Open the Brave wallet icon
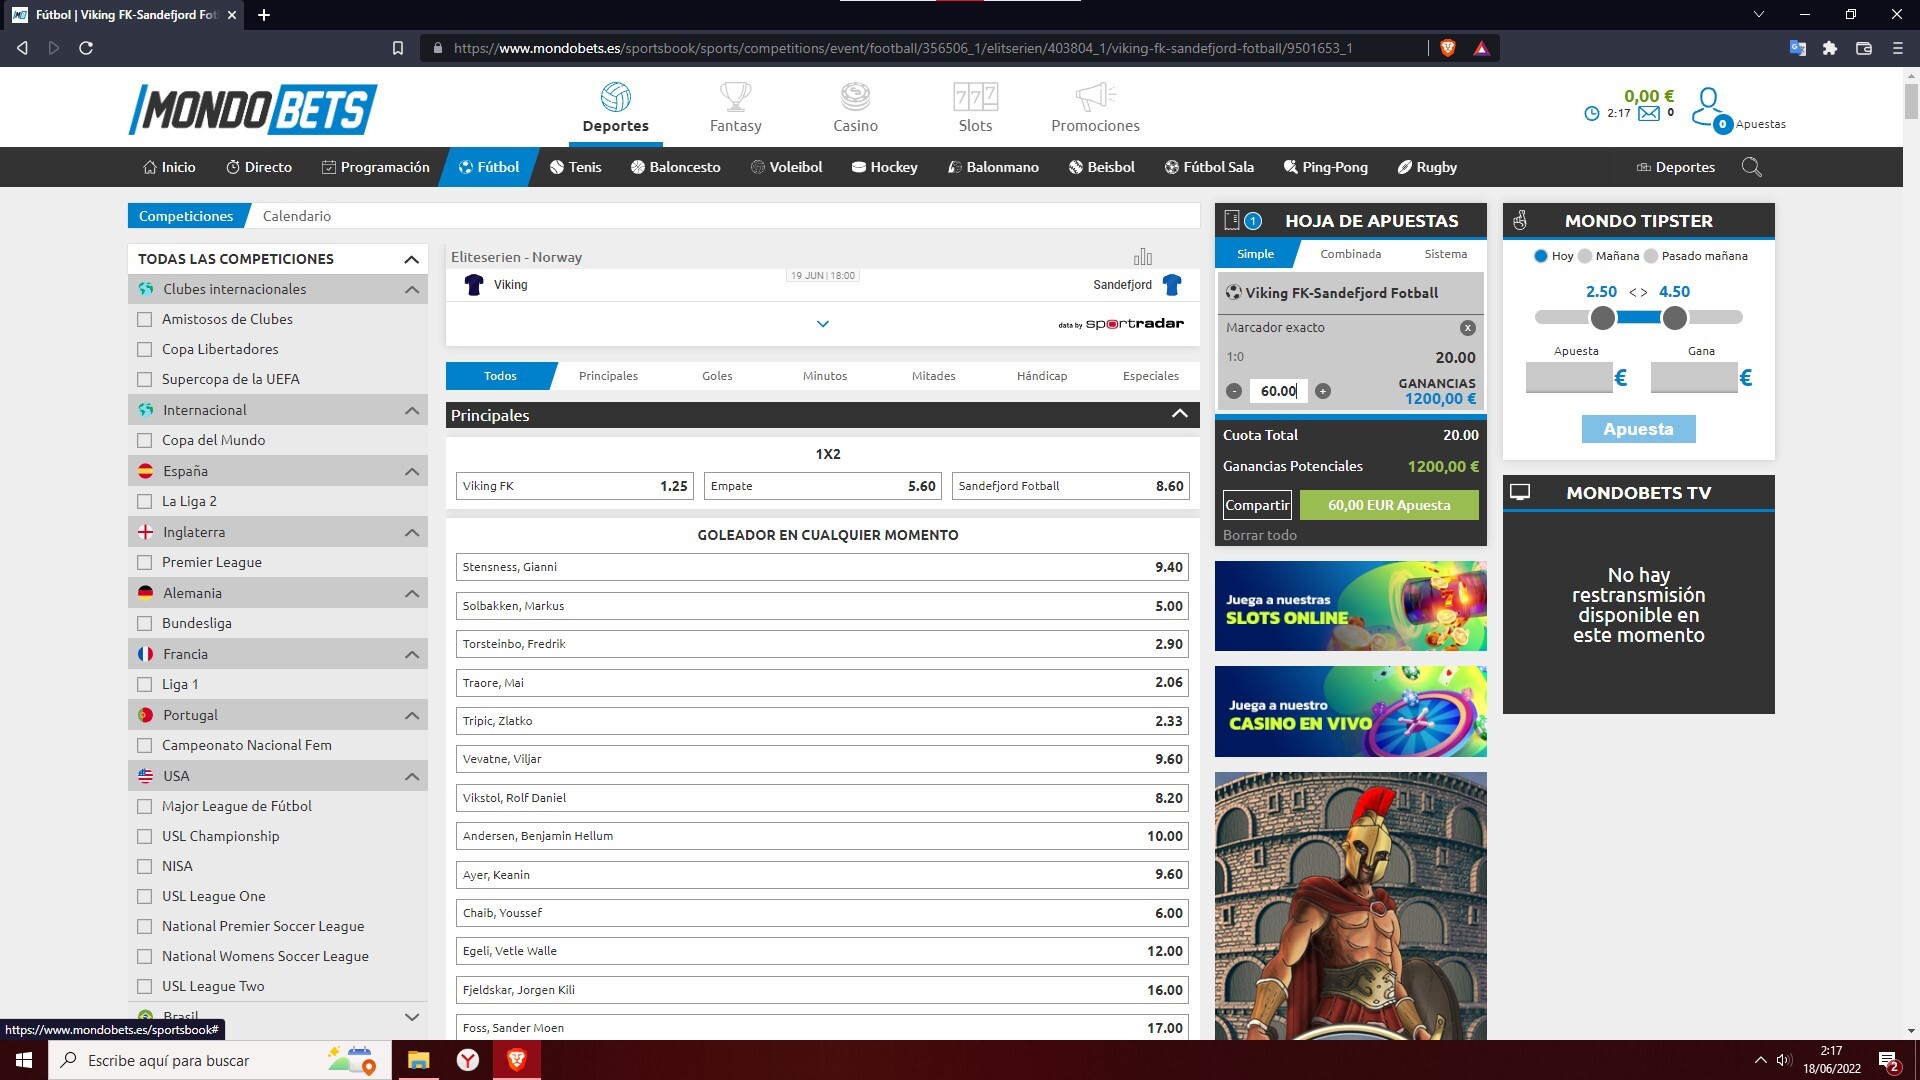The image size is (1920, 1080). tap(1864, 48)
